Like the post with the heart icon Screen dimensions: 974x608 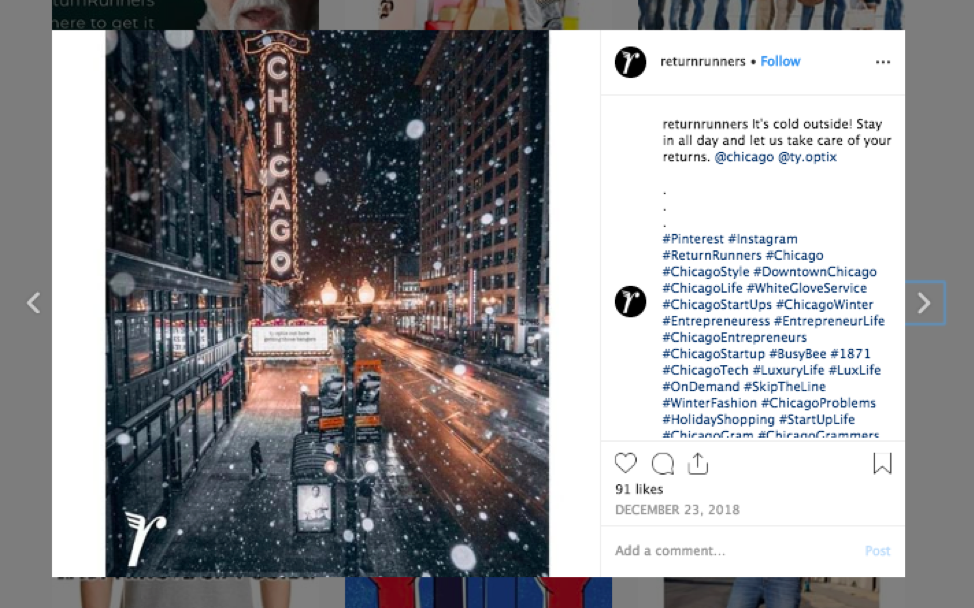[626, 464]
